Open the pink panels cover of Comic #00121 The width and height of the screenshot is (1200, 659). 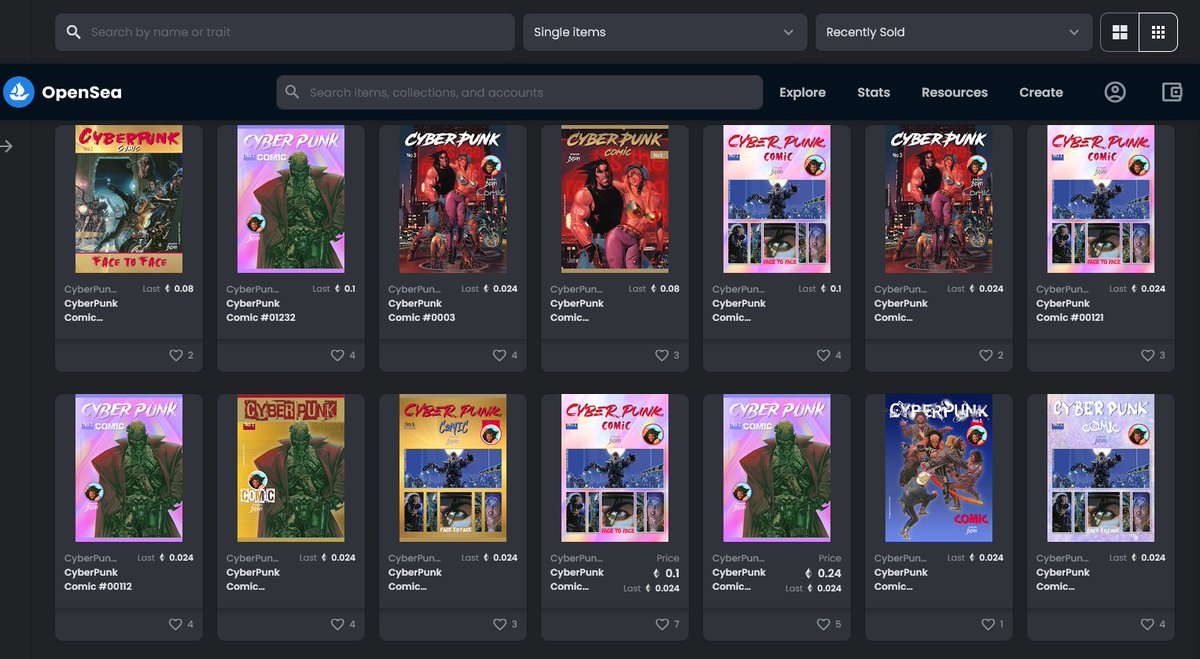(x=1101, y=199)
